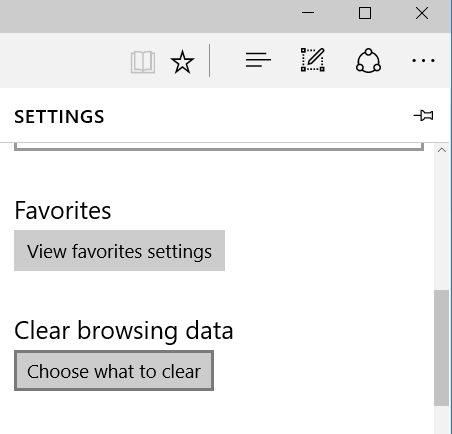Click the SETTINGS pane title
The image size is (452, 434).
click(x=59, y=117)
